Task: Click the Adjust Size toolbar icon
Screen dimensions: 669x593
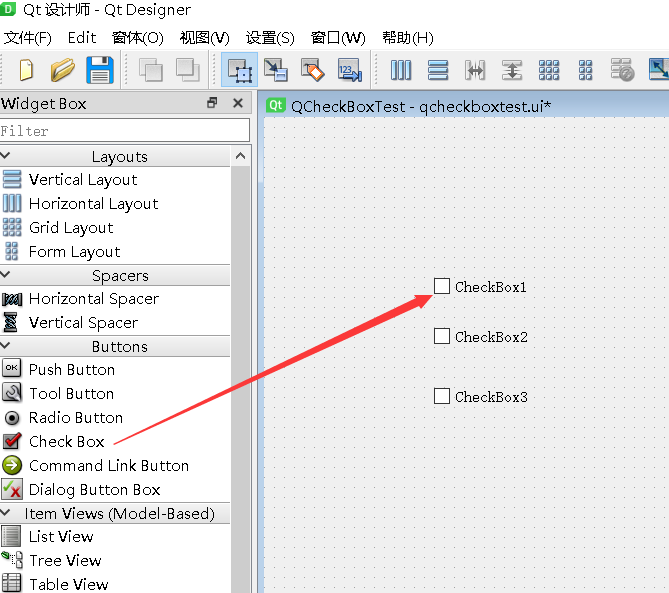Action: tap(659, 69)
